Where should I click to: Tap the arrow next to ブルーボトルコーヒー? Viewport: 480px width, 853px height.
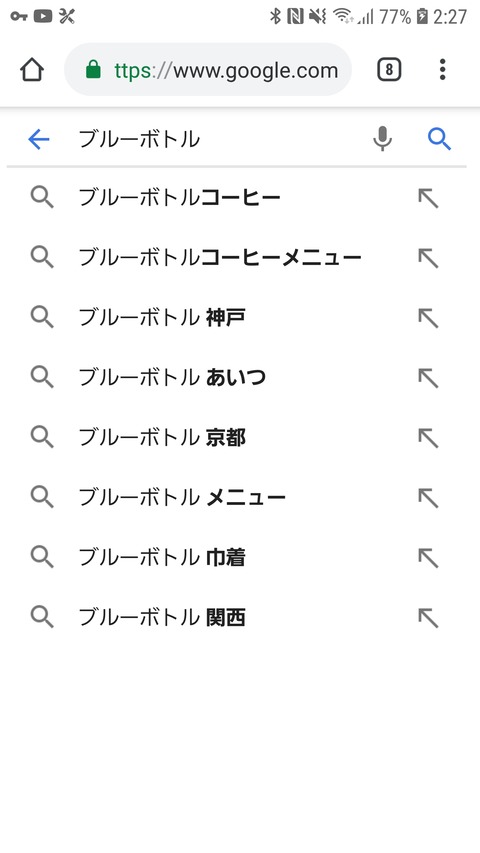[428, 198]
